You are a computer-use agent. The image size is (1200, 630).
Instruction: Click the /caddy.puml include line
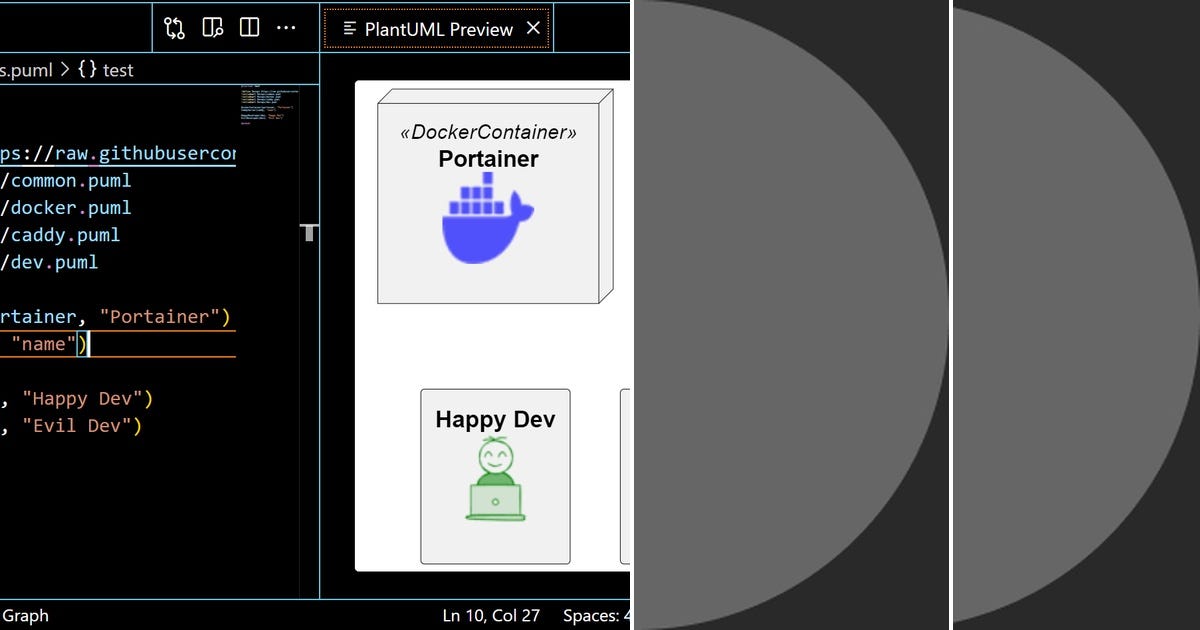pos(60,235)
